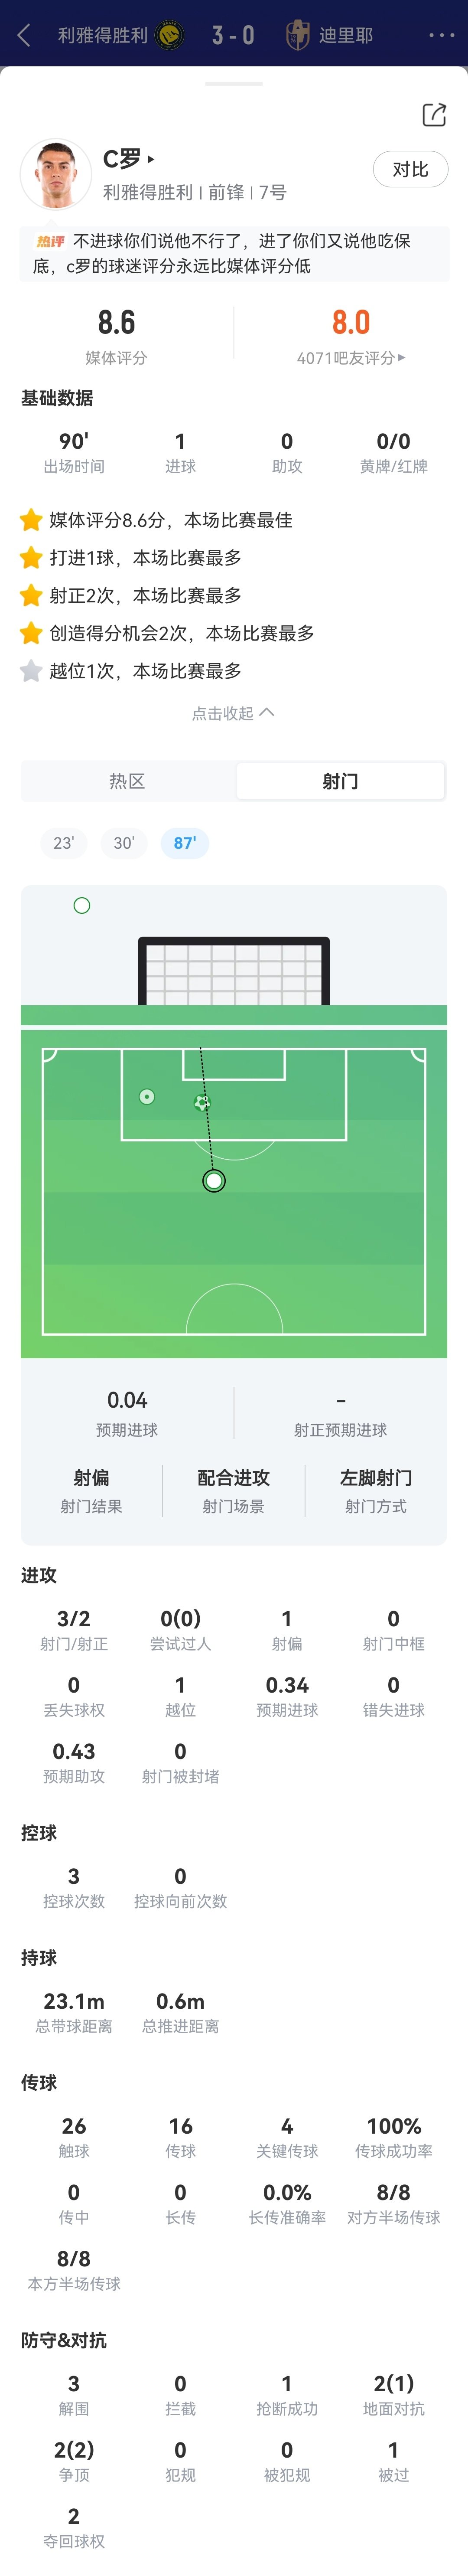Collapse highlights via 点击收起
468x2576 pixels.
(x=233, y=713)
